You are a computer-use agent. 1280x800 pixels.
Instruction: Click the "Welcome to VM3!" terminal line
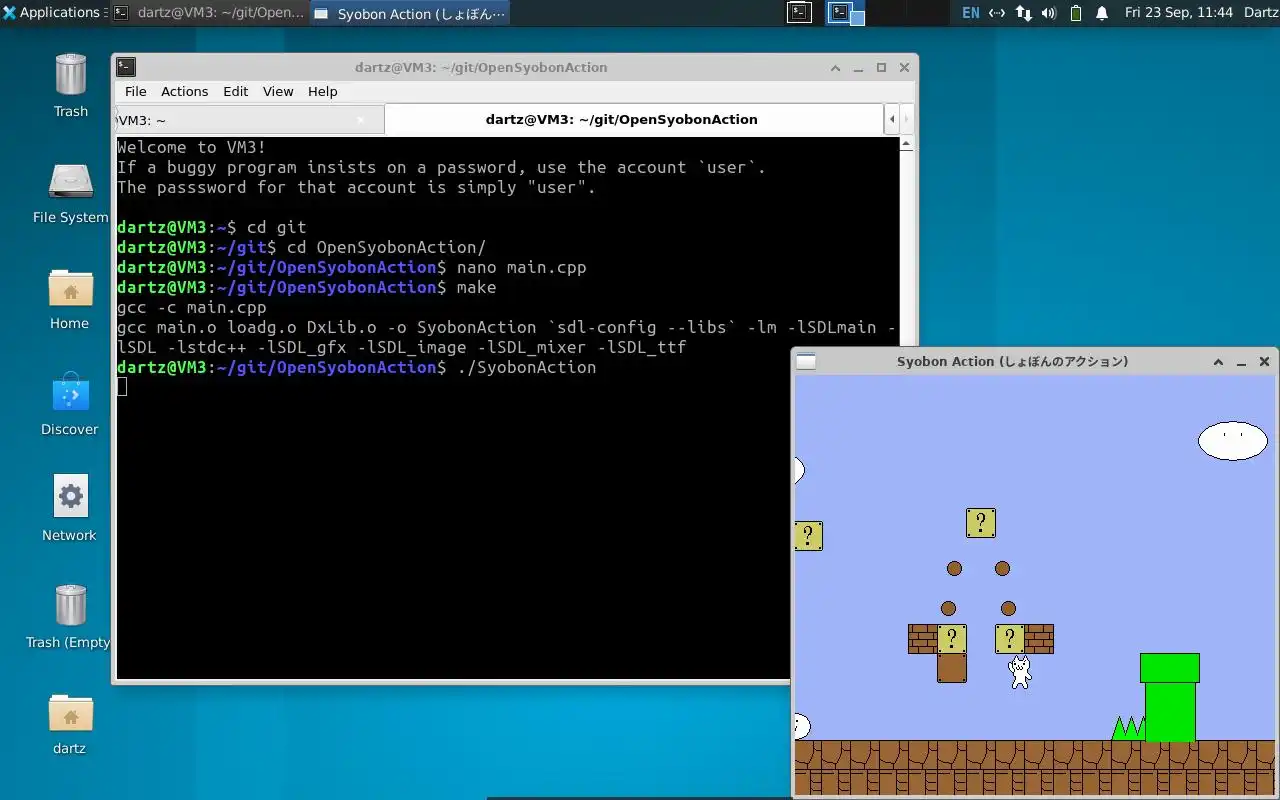click(192, 147)
